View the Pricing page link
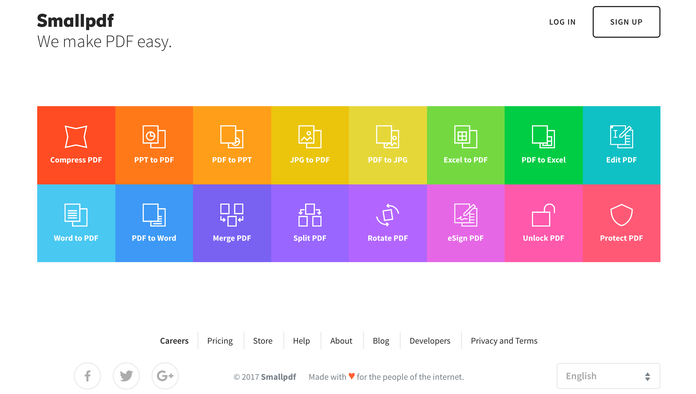 click(220, 341)
